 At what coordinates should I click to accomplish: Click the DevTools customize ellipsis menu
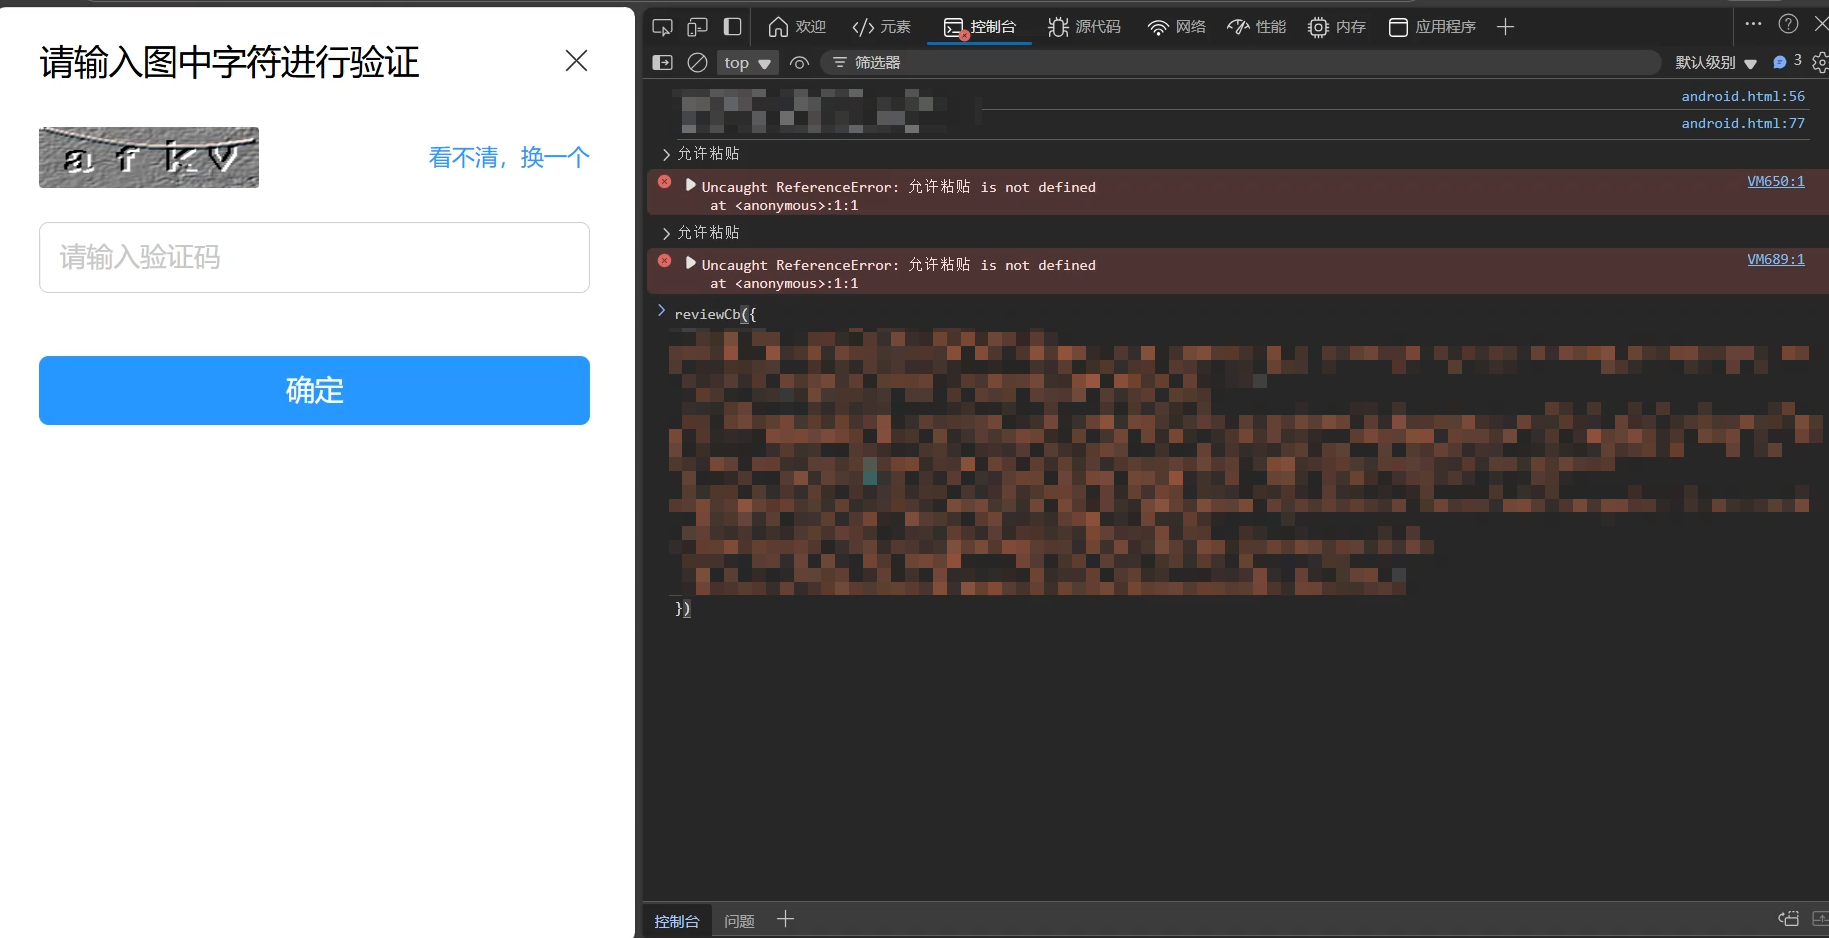pos(1753,24)
